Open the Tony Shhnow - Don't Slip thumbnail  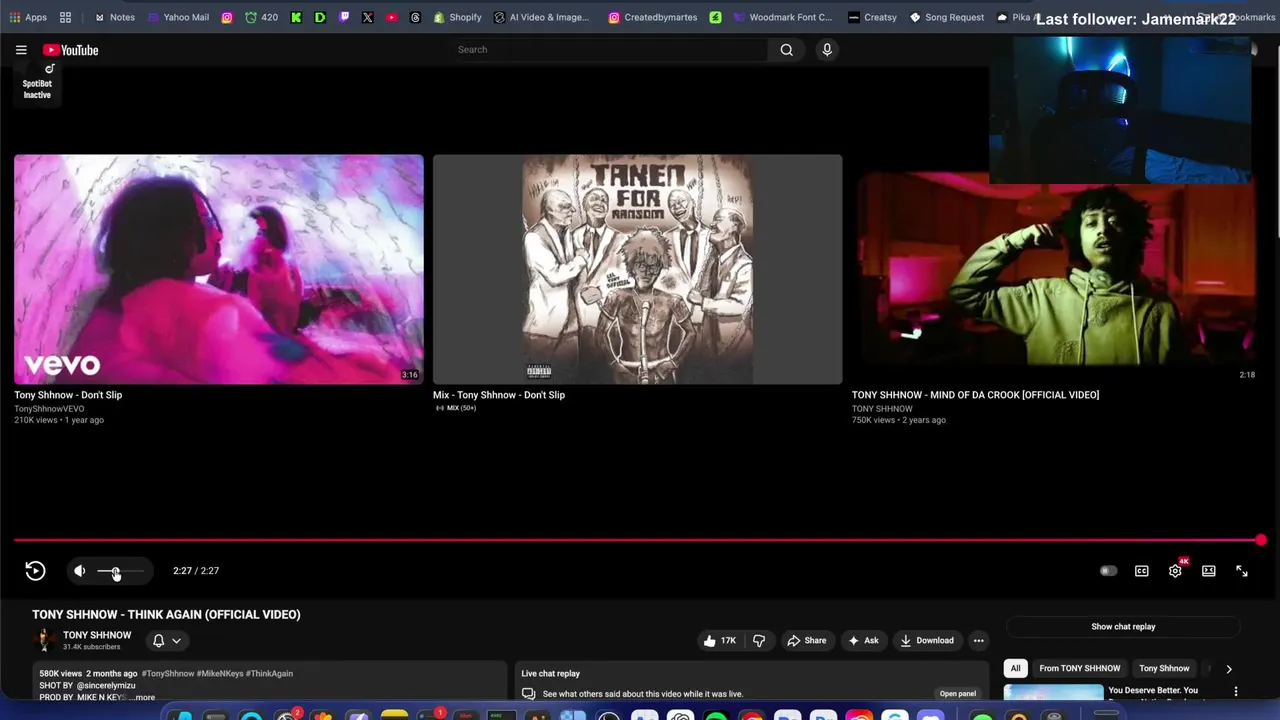pos(219,269)
